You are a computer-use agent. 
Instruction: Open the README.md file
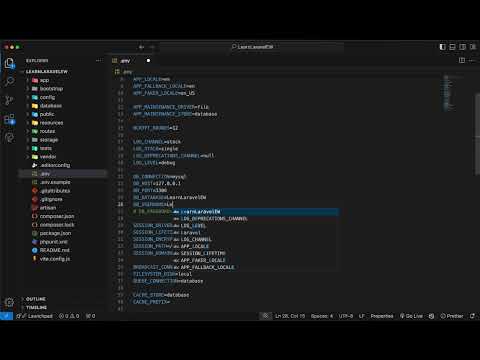55,250
